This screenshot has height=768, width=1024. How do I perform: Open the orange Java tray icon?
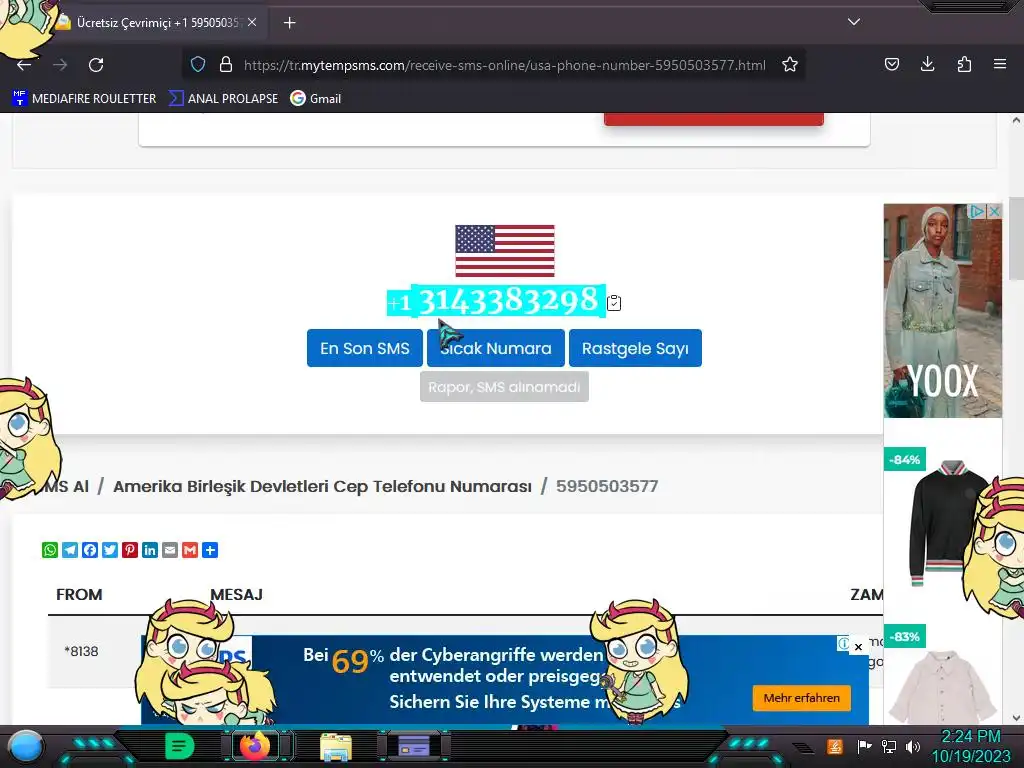835,746
